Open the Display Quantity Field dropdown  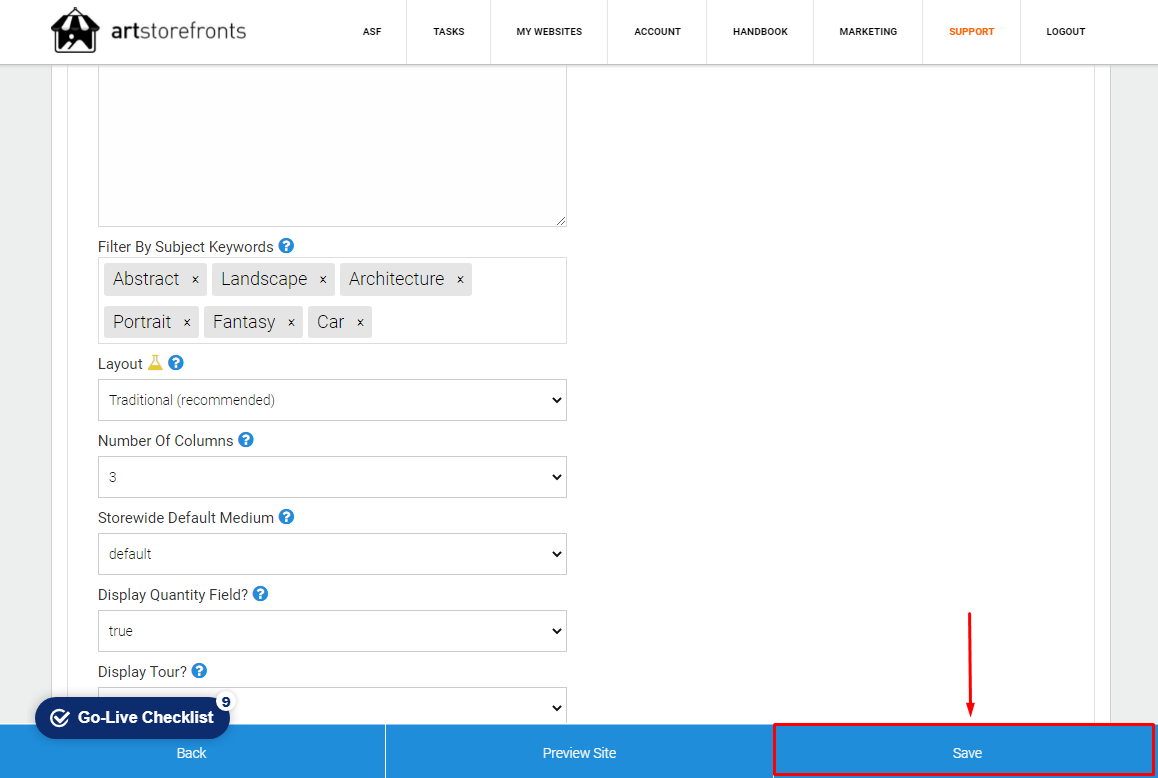click(332, 631)
